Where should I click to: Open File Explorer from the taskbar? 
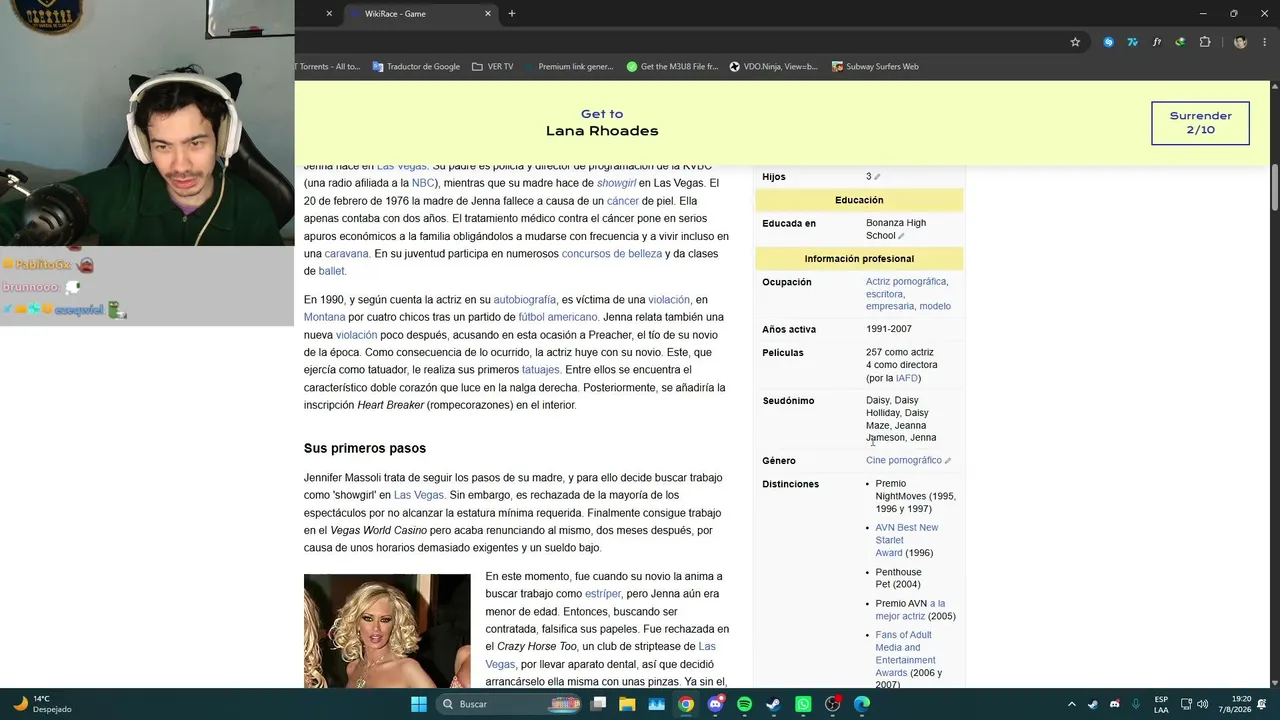[627, 704]
